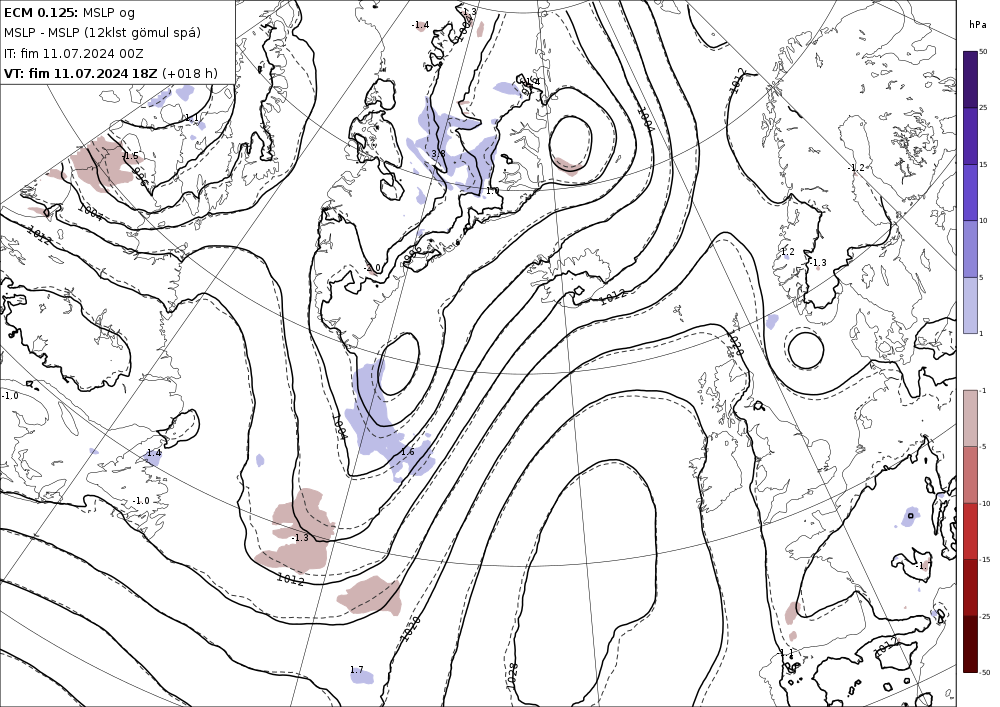Click the '3.8' difference value label
This screenshot has height=707, width=1000.
[x=438, y=154]
